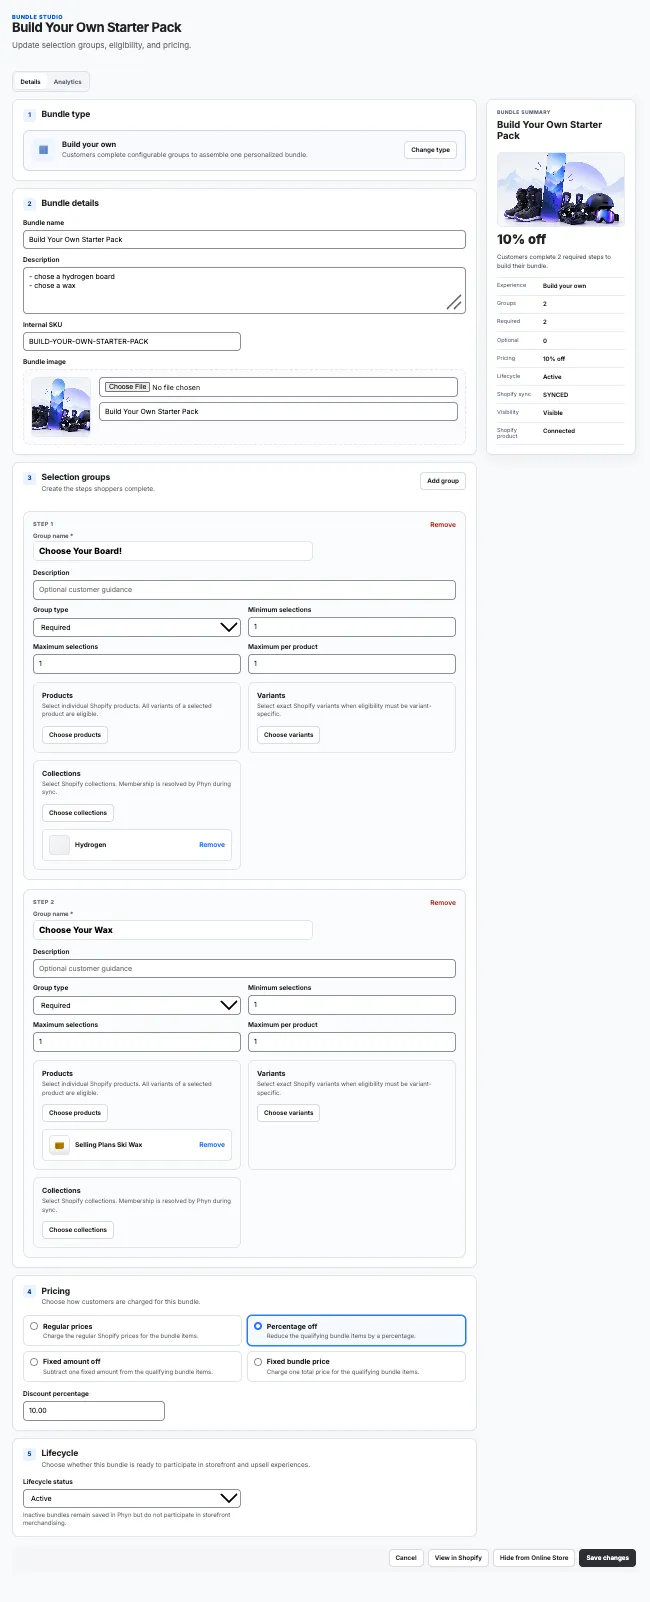Click the Selling Plans Ski Wax product icon
650x1602 pixels.
(60, 1145)
